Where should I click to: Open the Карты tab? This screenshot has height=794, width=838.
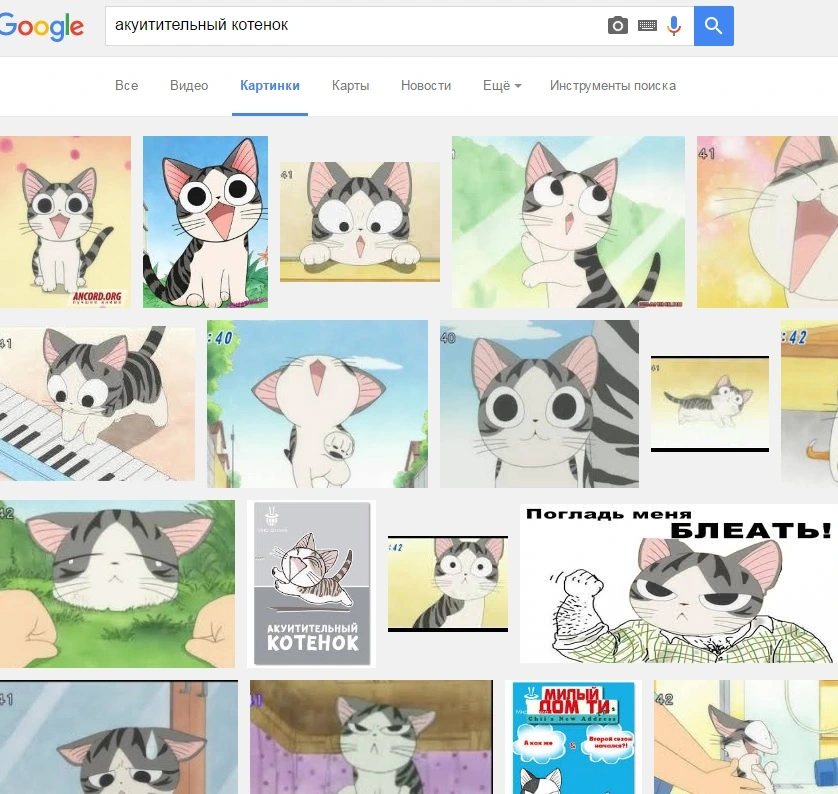(x=351, y=85)
